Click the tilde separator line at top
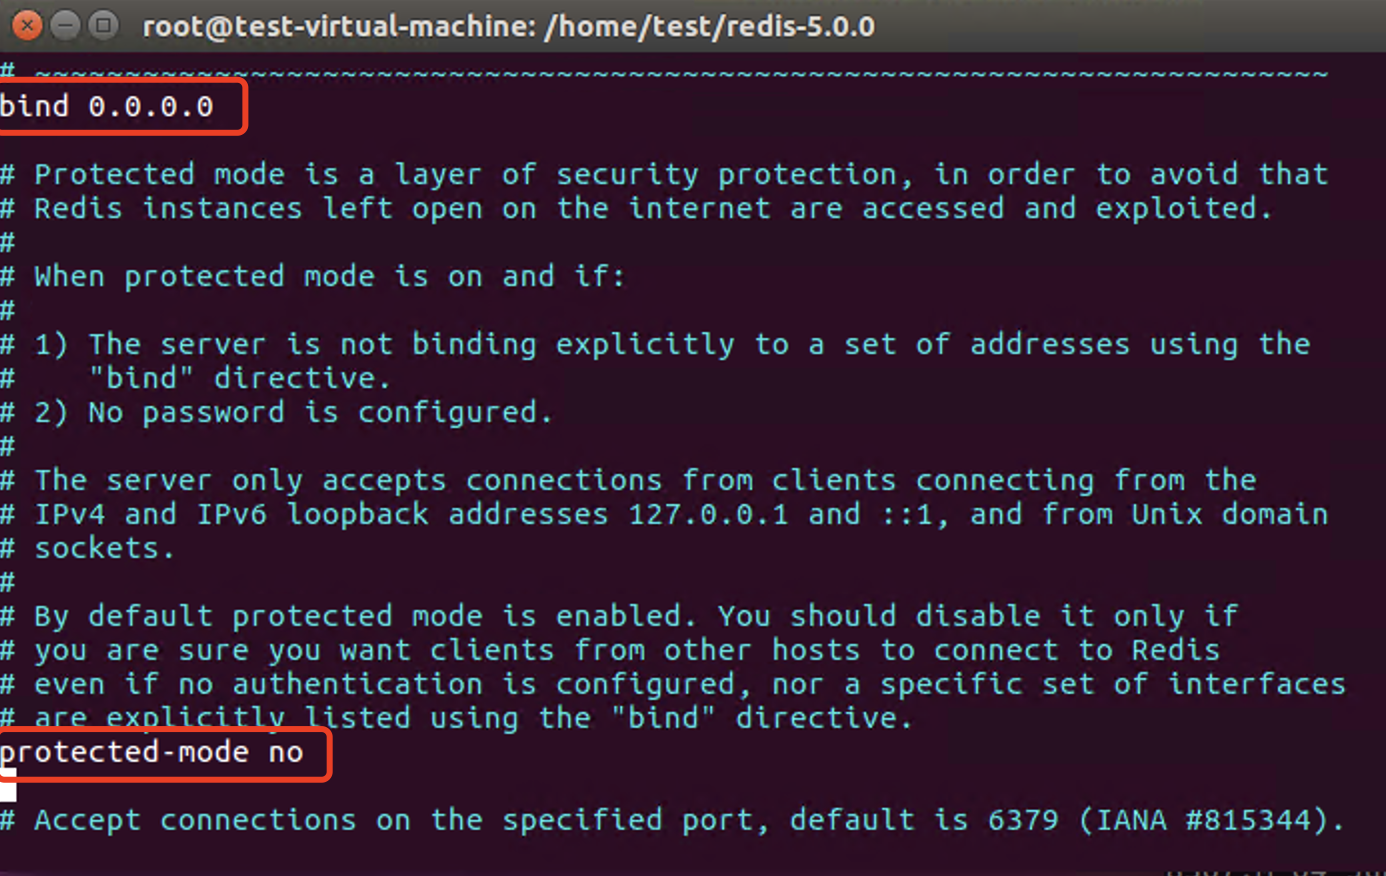Screen dimensions: 1386x876 (x=680, y=73)
